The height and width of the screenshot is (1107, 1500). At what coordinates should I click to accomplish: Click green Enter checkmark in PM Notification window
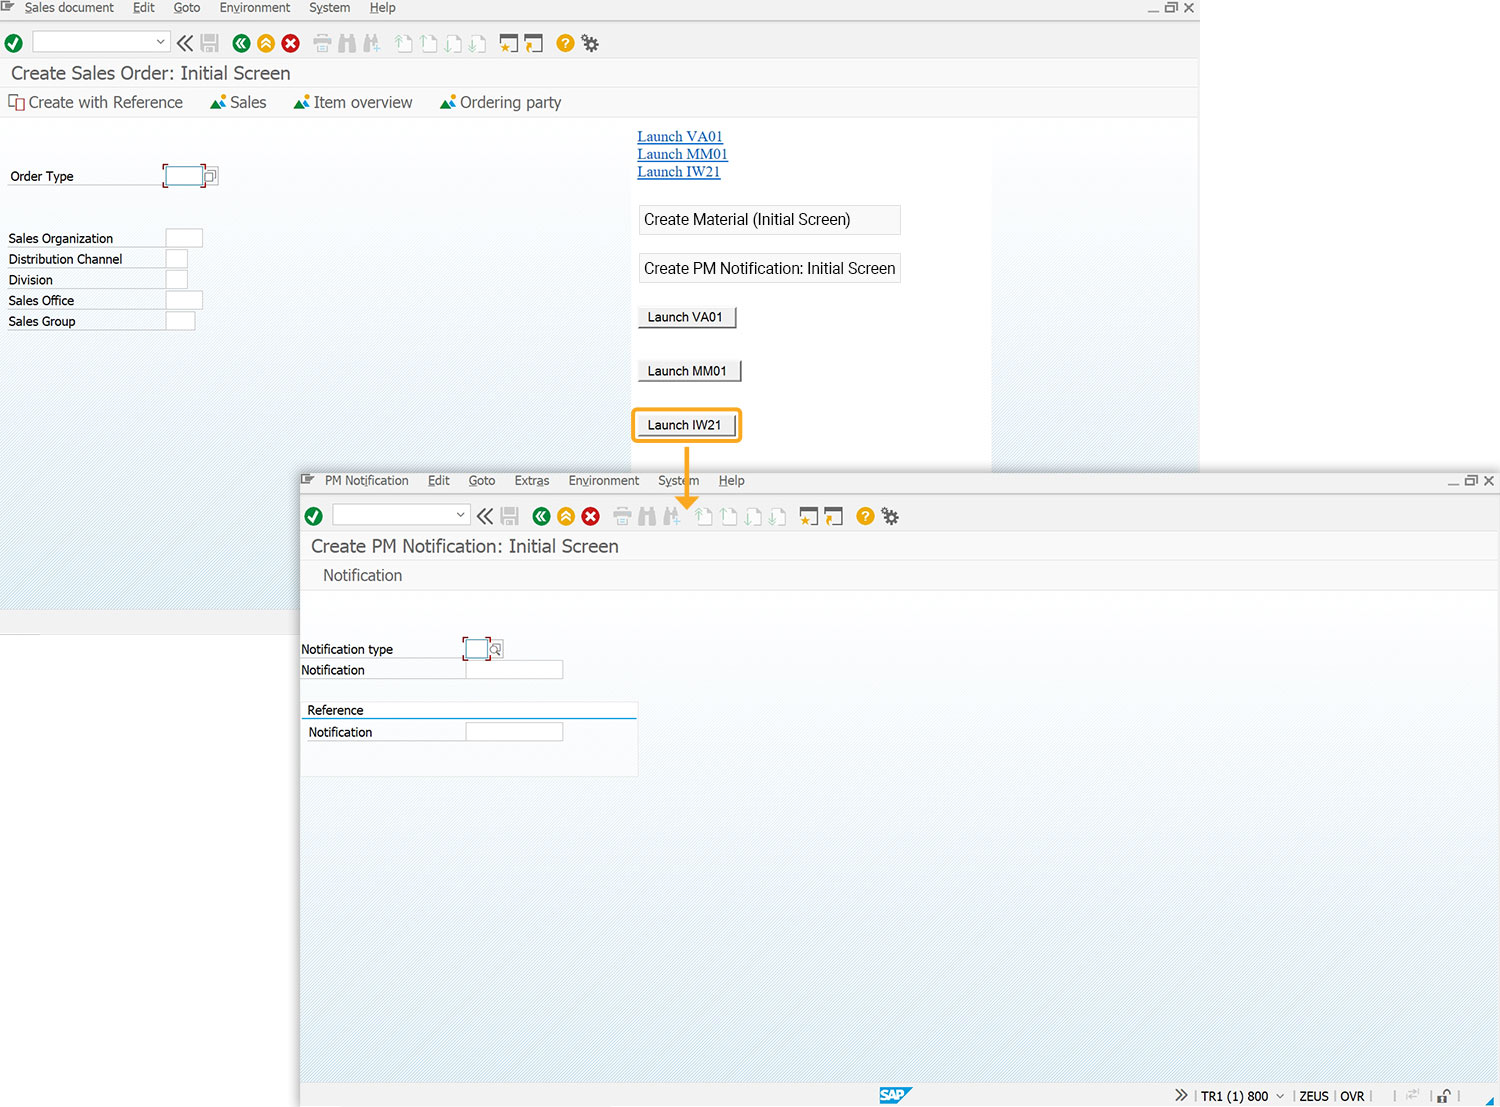(314, 516)
